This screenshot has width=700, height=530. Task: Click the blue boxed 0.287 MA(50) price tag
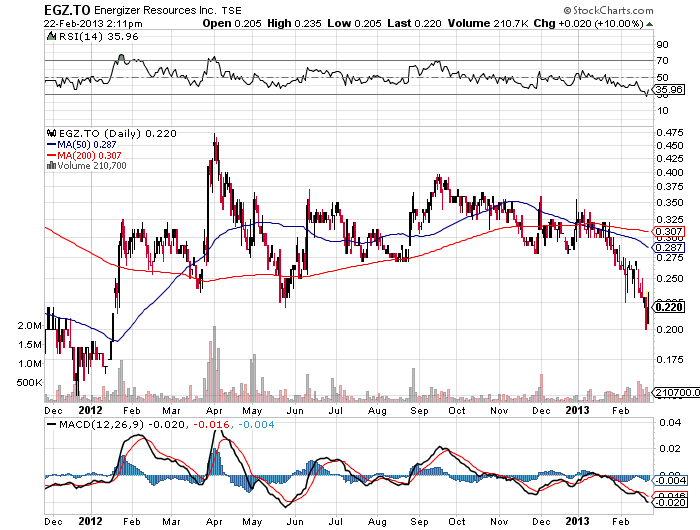pos(669,247)
